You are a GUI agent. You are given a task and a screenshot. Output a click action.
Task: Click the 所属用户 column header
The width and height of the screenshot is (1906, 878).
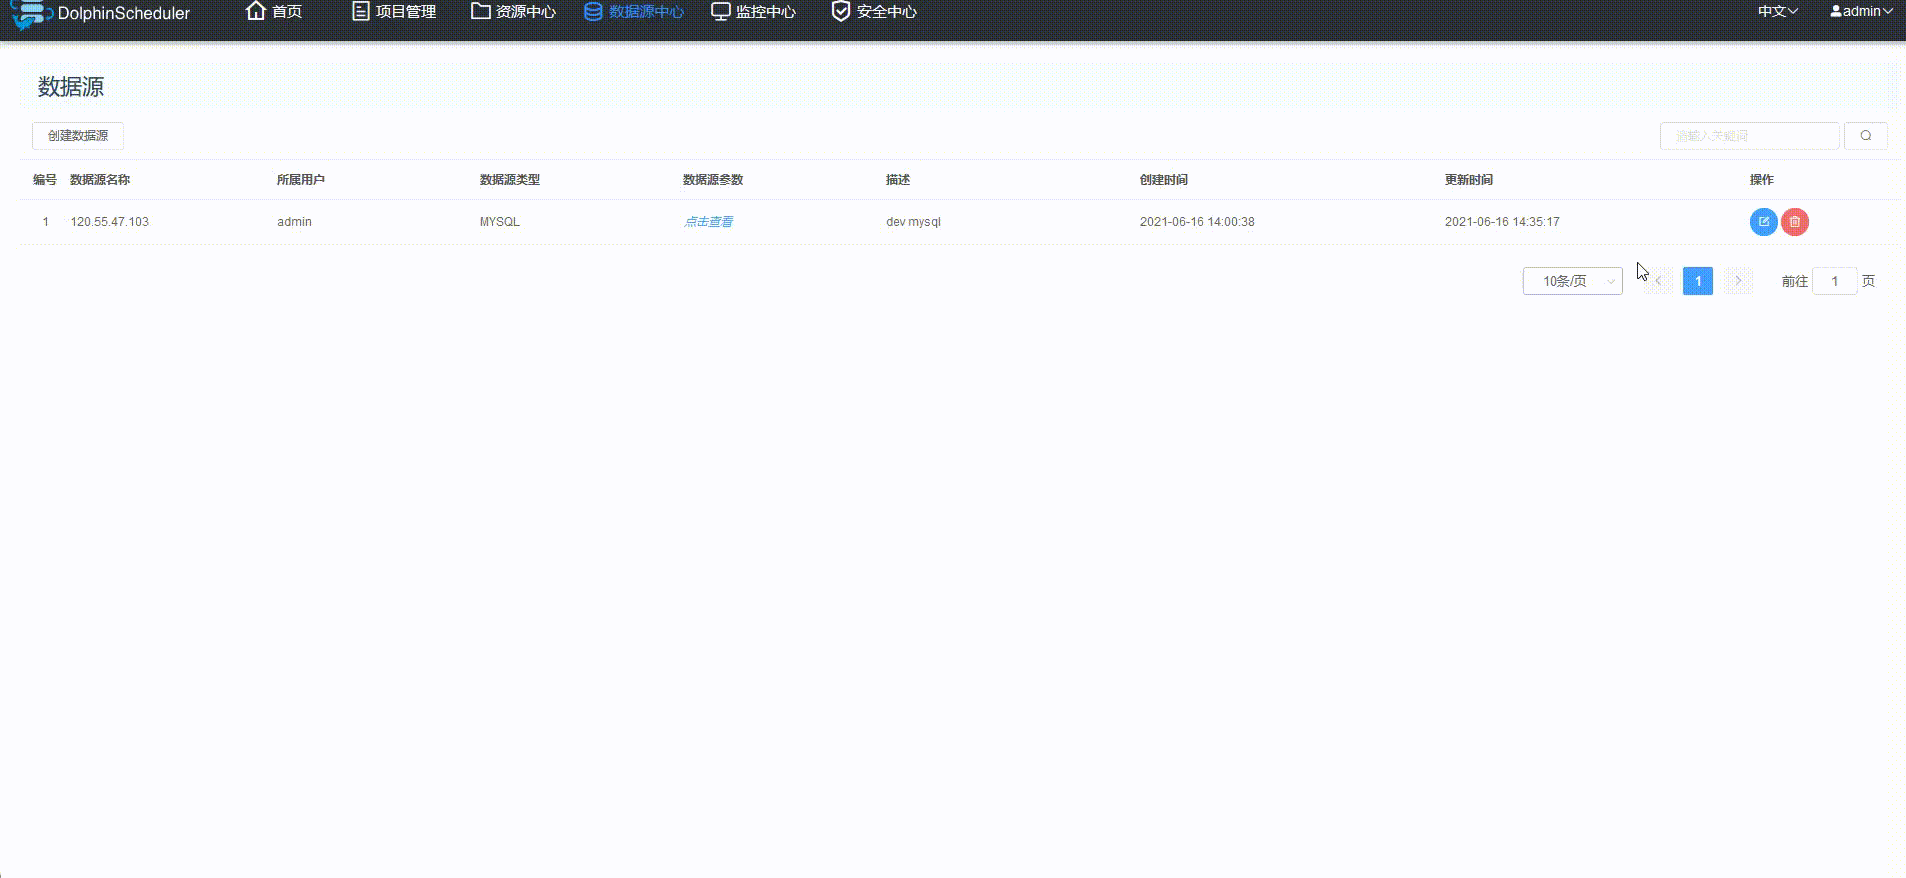(x=301, y=180)
